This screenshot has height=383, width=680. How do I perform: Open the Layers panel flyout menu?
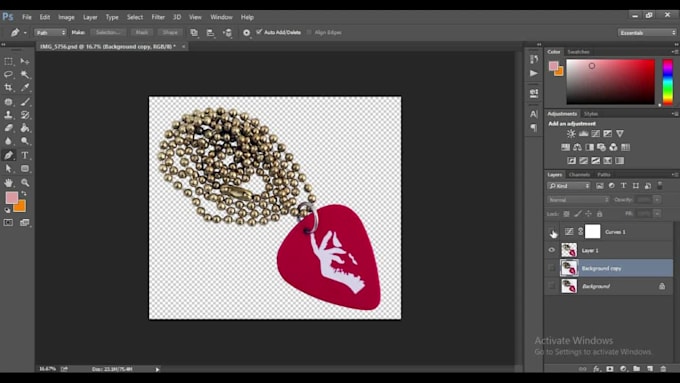click(x=675, y=174)
